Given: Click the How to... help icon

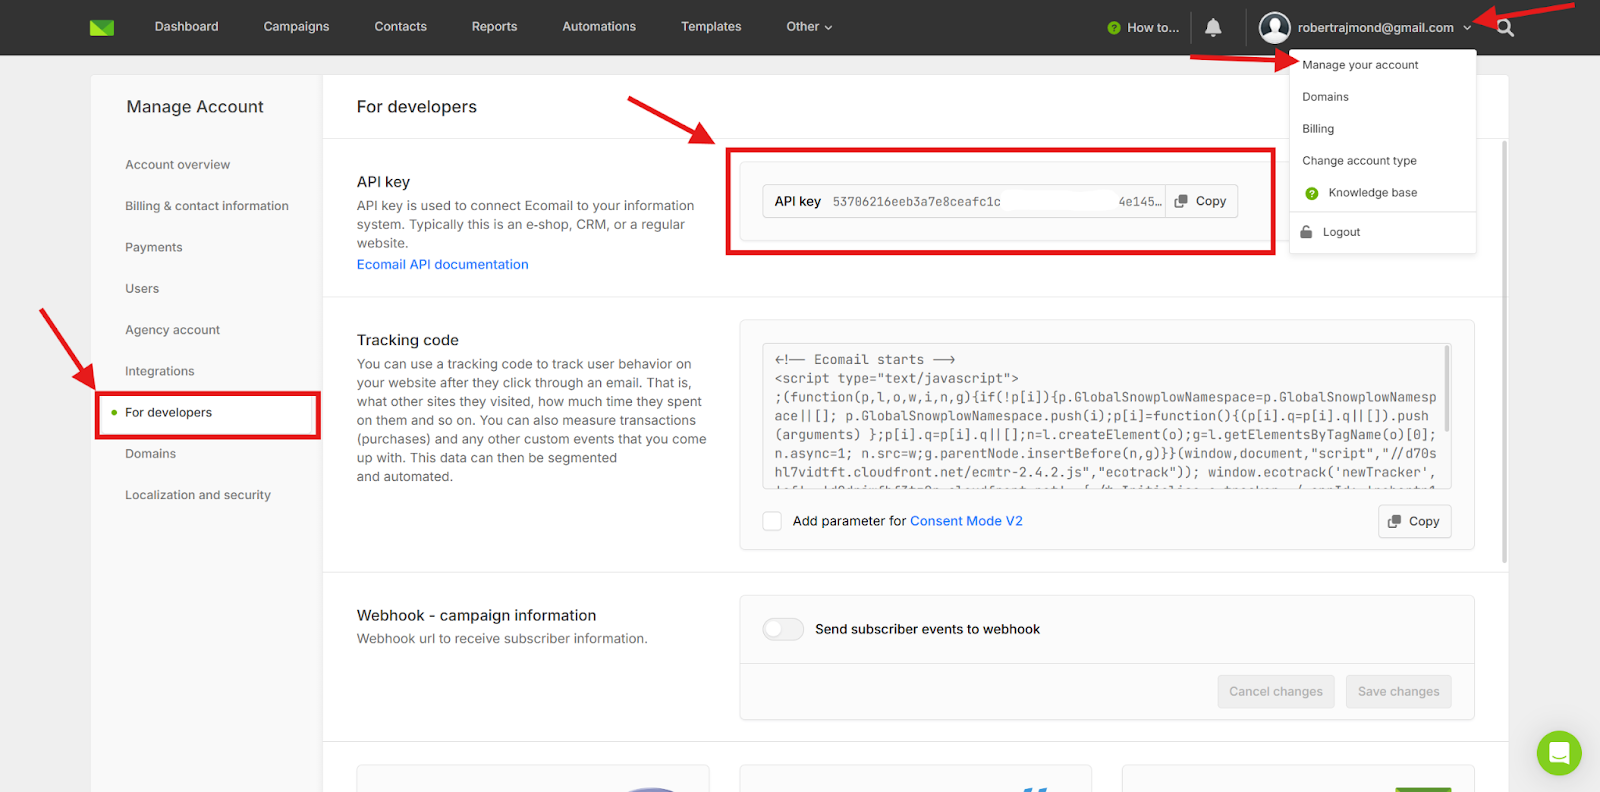Looking at the screenshot, I should [x=1114, y=28].
